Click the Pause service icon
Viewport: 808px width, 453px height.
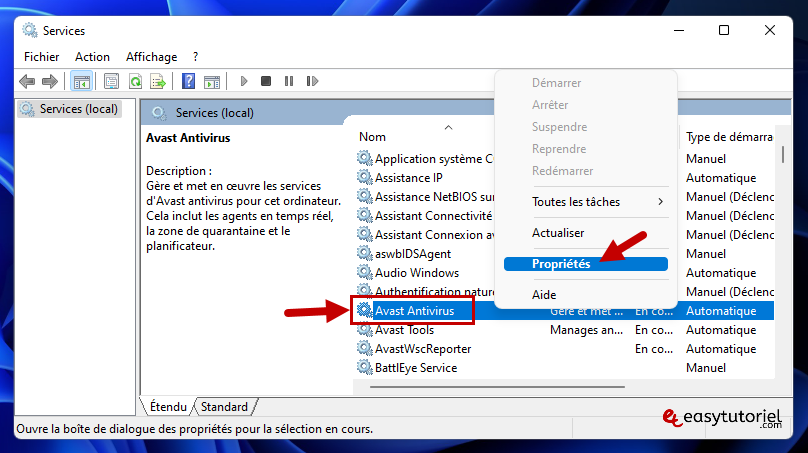pyautogui.click(x=289, y=81)
